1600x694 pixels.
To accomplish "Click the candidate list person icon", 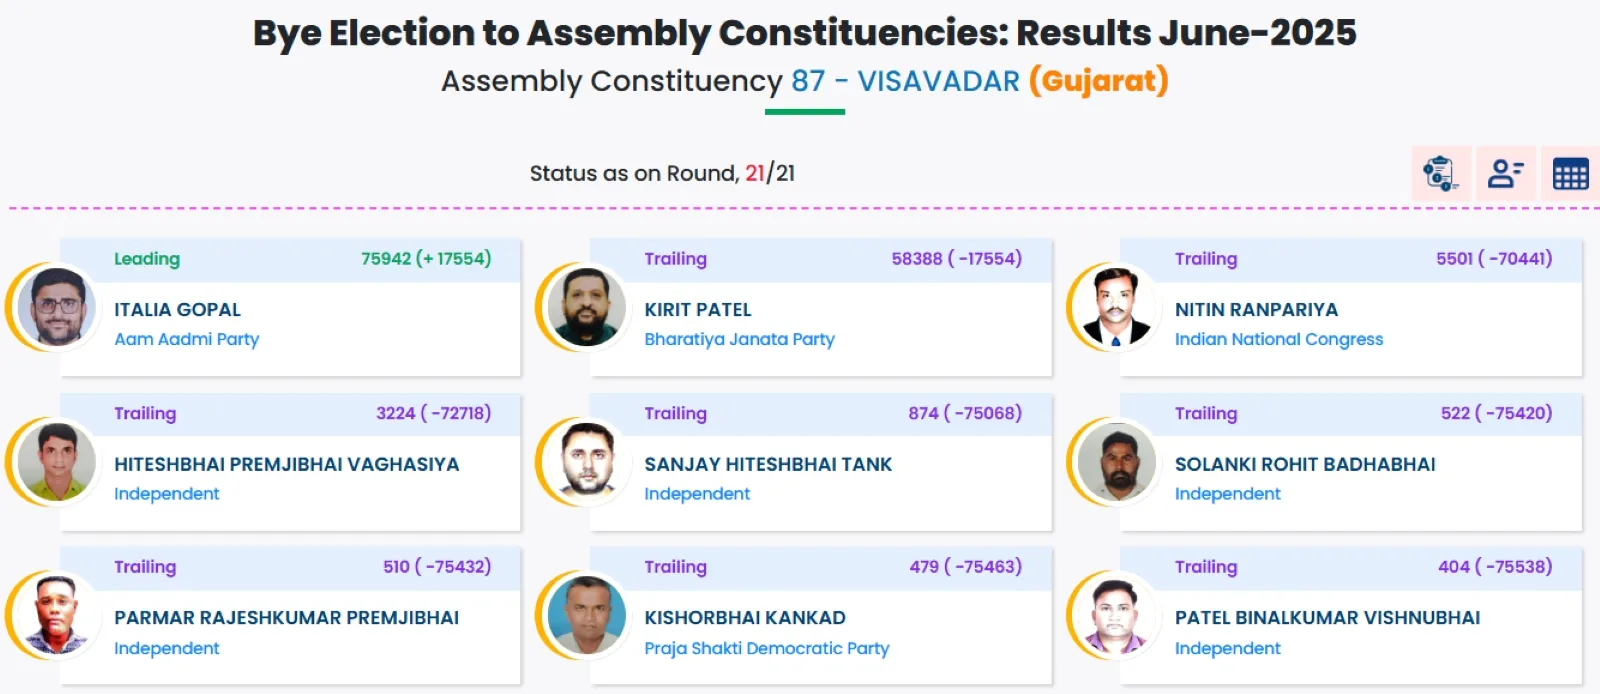I will (x=1505, y=173).
